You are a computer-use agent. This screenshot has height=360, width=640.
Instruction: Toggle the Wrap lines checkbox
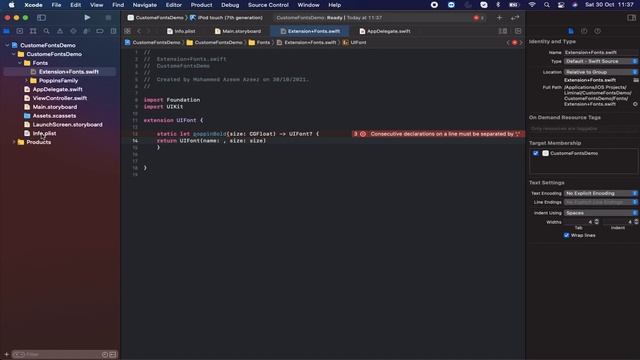coord(566,235)
